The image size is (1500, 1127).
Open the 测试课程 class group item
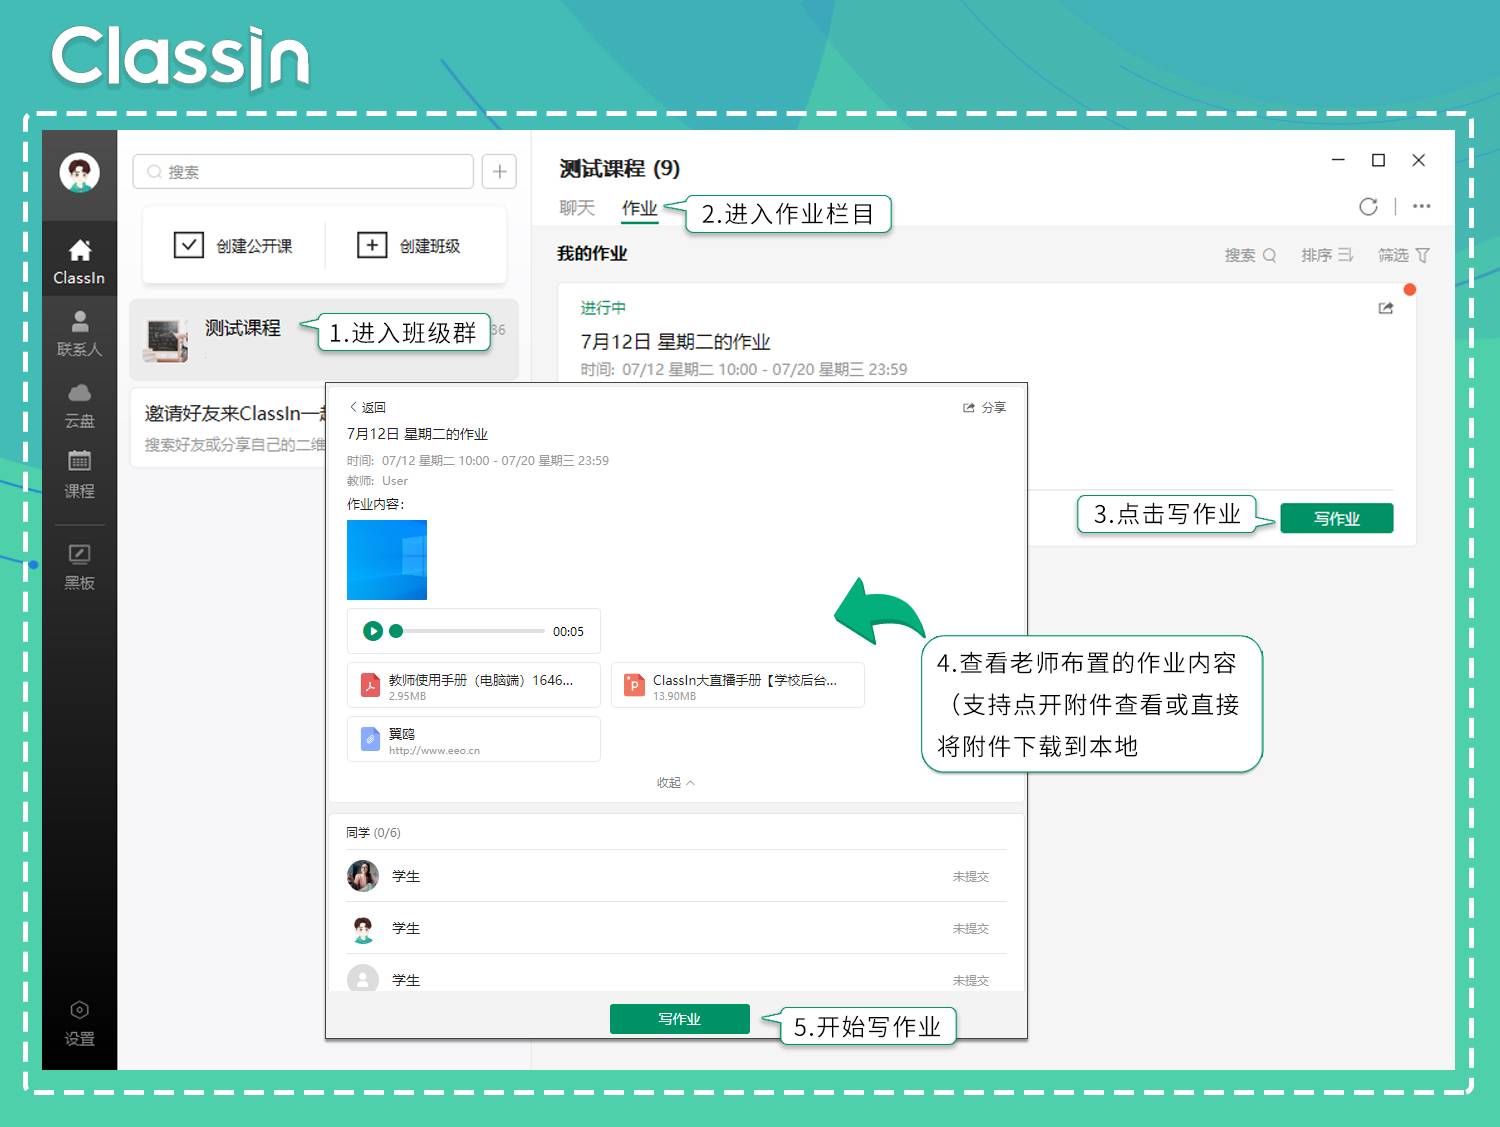pos(324,339)
